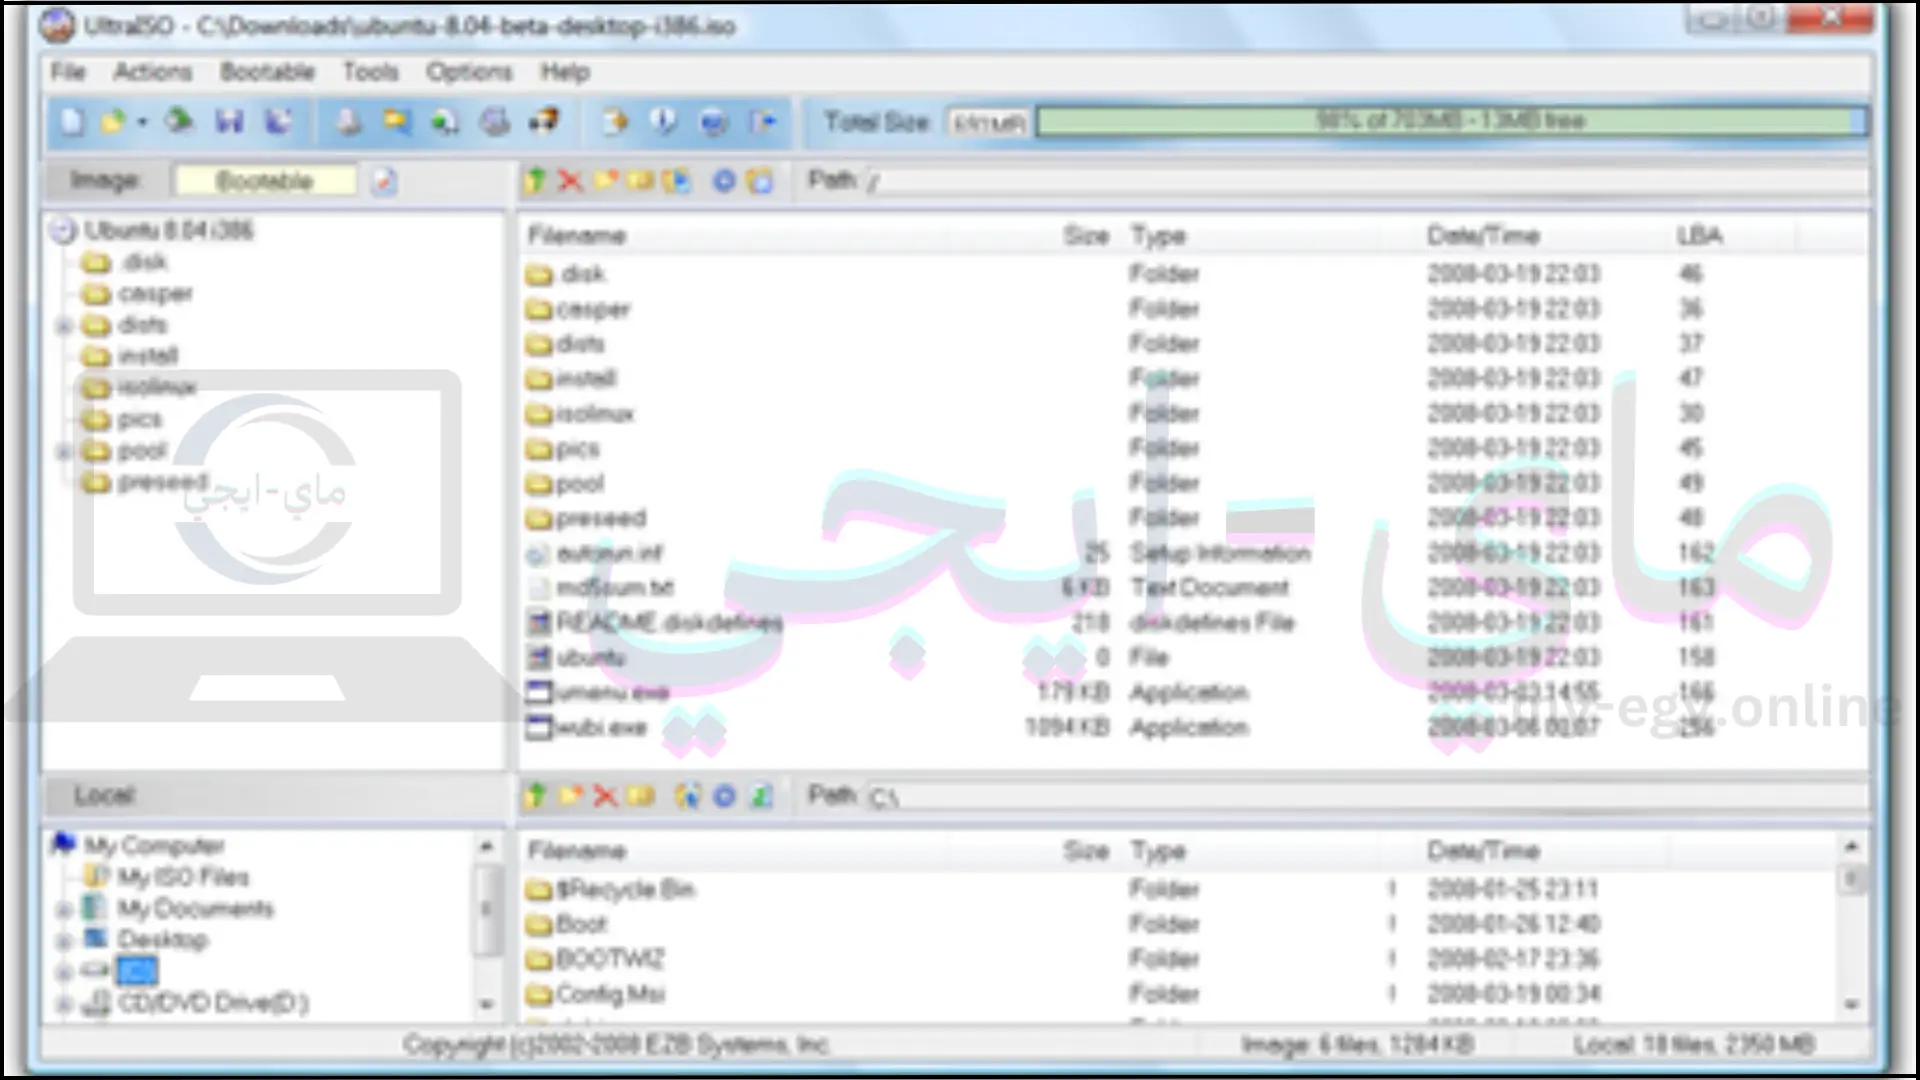The image size is (1920, 1080).
Task: Select the Ubuntu 8.04 i386 root node
Action: click(x=168, y=230)
